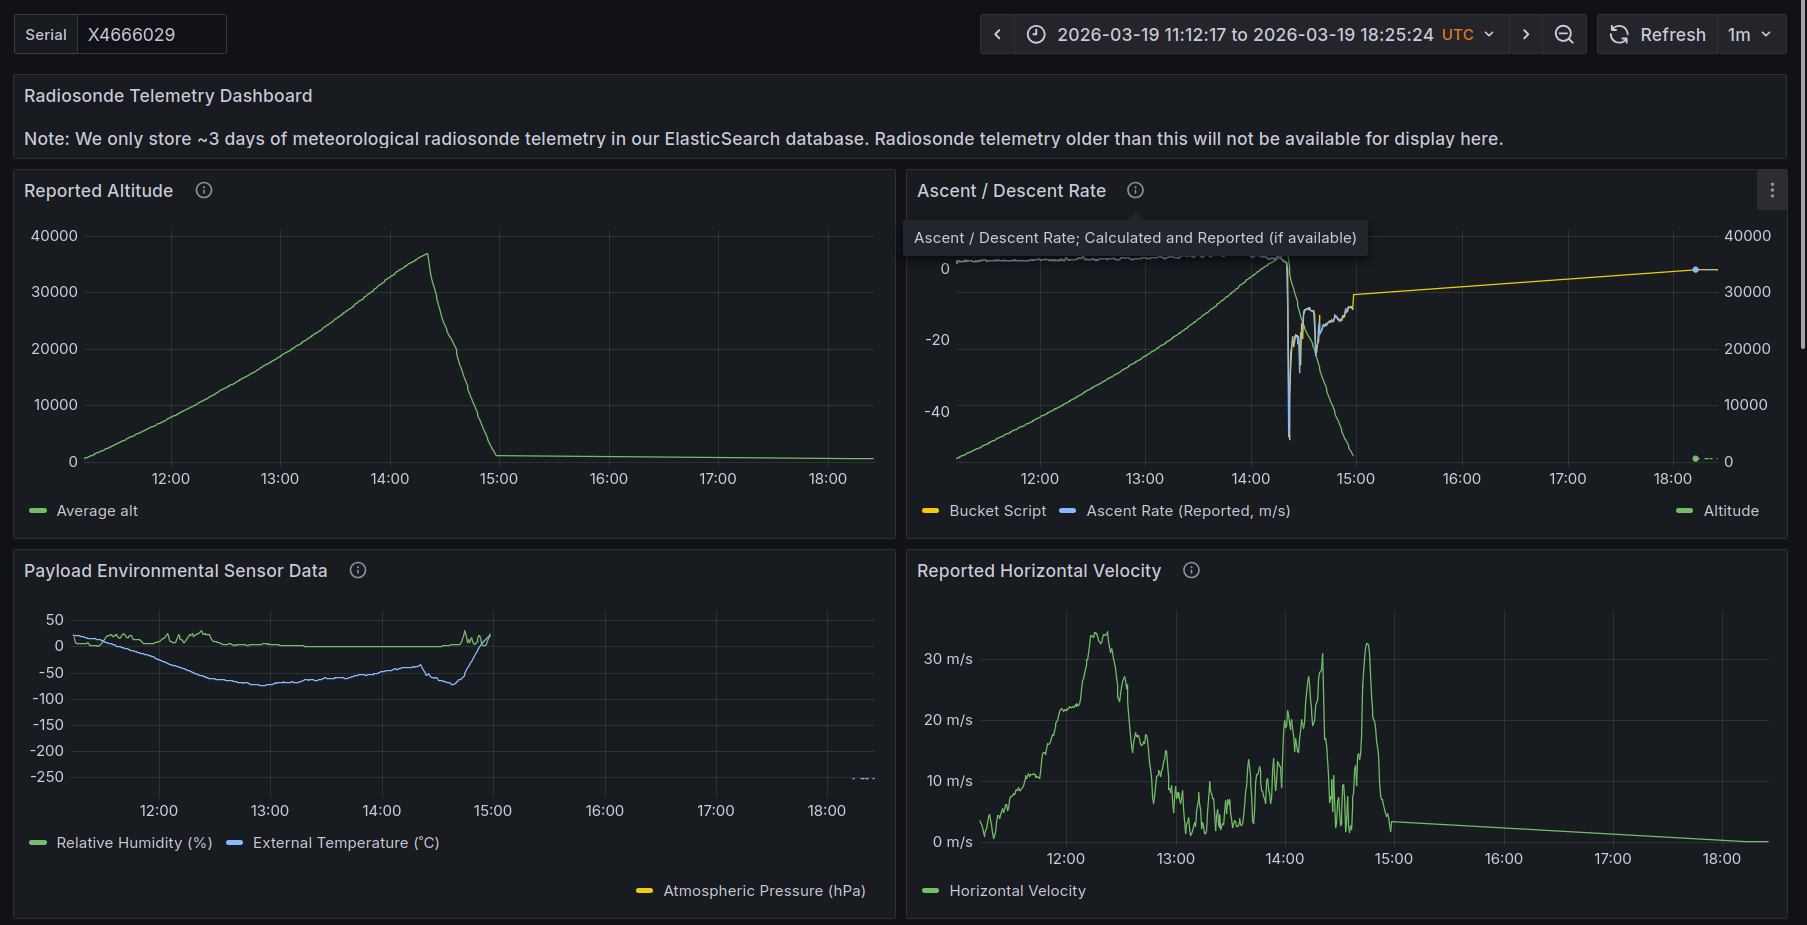This screenshot has width=1807, height=925.
Task: Click the yellow Atmospheric Pressure color swatch
Action: tap(644, 891)
